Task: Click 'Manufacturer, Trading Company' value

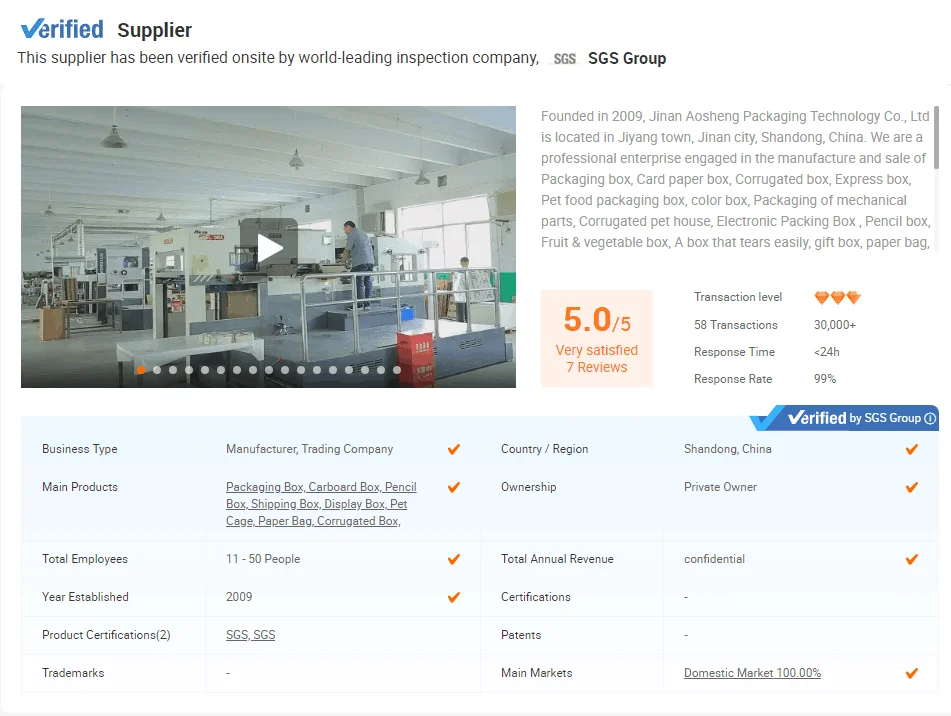Action: 309,449
